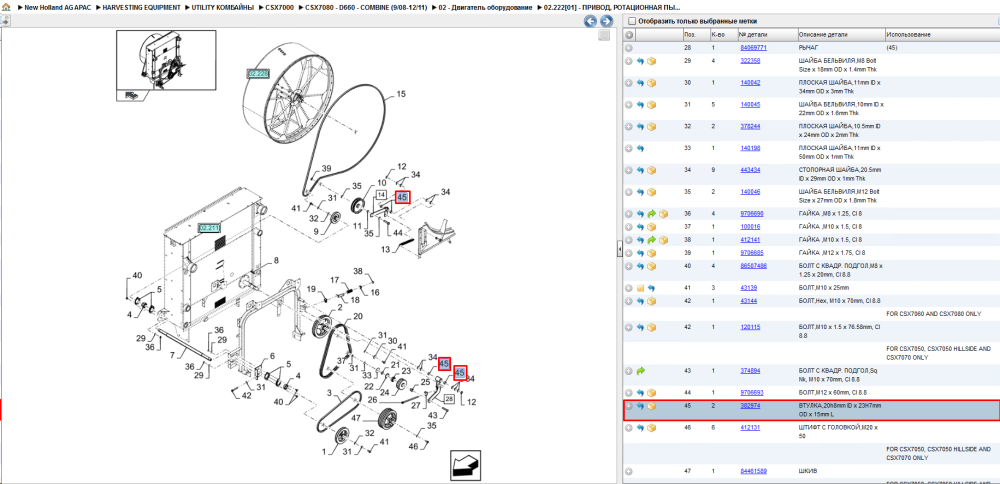Click the box icon for part 412131
The image size is (1000, 484).
click(651, 428)
